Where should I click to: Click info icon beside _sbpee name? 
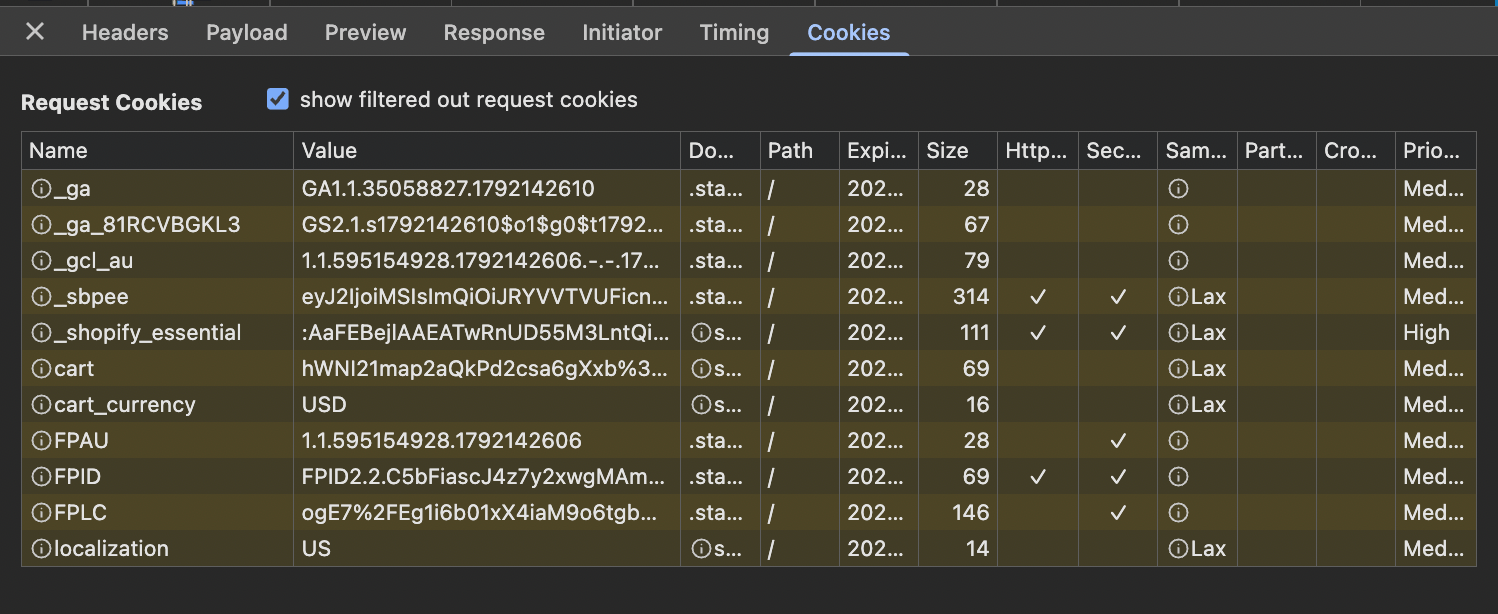tap(41, 296)
